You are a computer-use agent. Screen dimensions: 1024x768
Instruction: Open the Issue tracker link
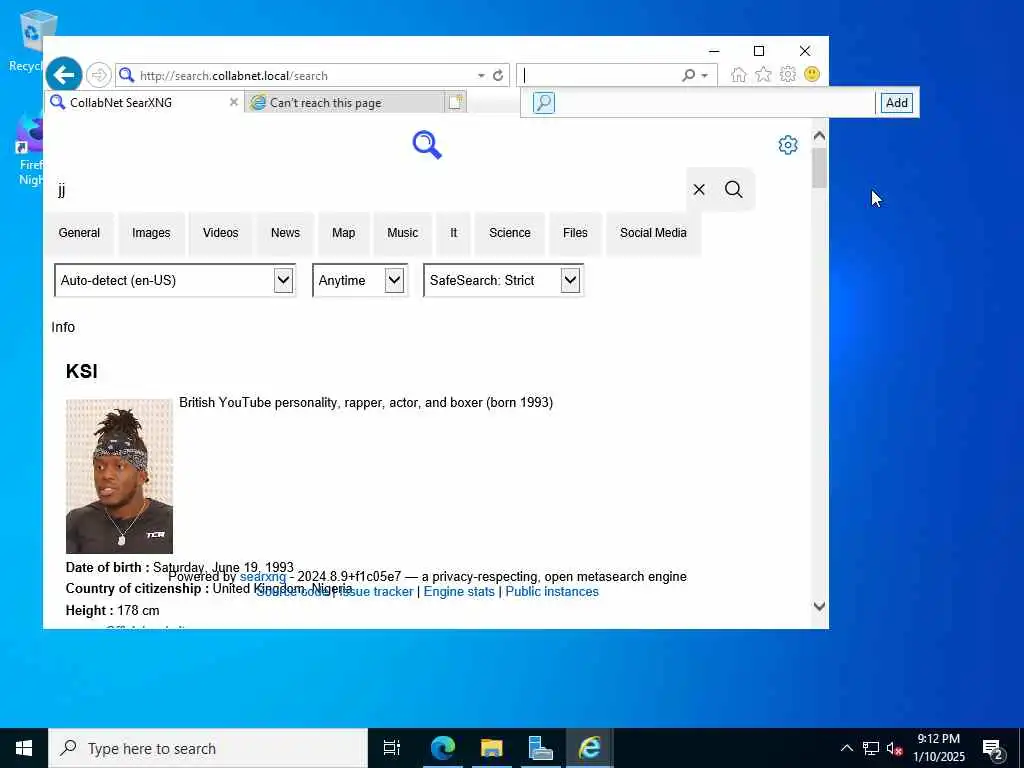(375, 592)
